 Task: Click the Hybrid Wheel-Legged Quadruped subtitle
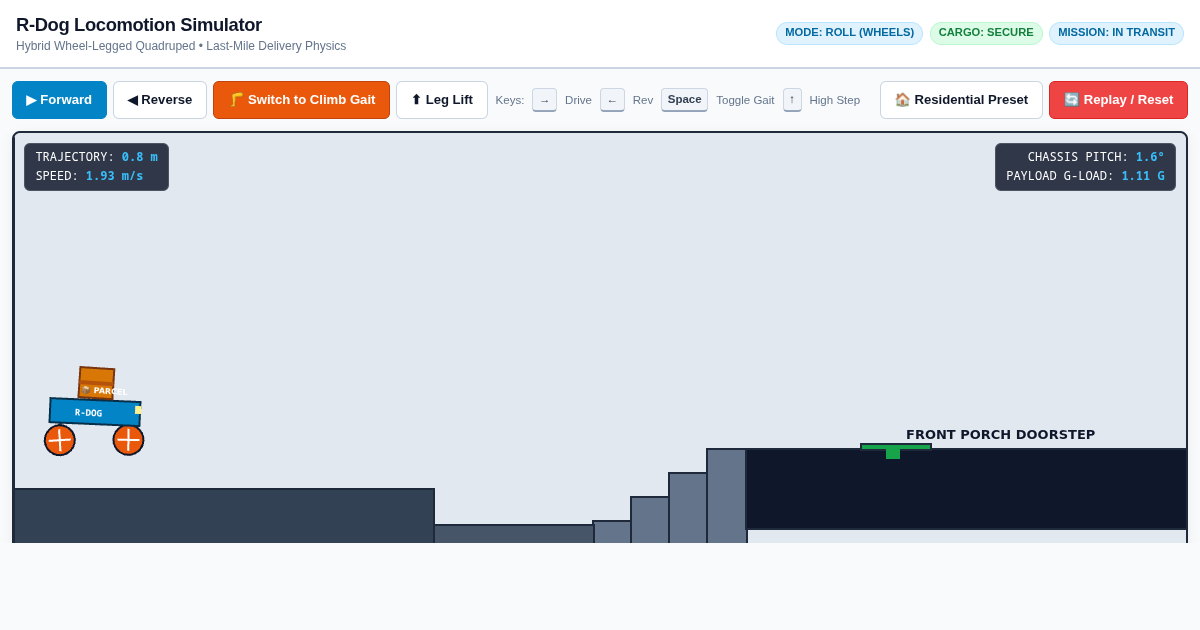pyautogui.click(x=181, y=46)
